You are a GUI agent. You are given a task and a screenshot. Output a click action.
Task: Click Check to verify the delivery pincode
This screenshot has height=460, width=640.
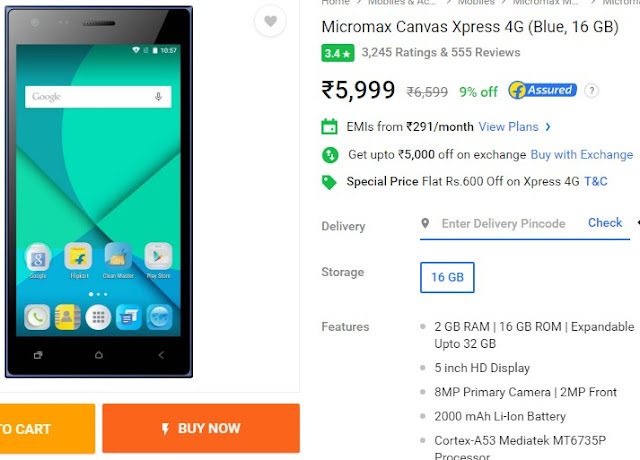click(x=605, y=223)
